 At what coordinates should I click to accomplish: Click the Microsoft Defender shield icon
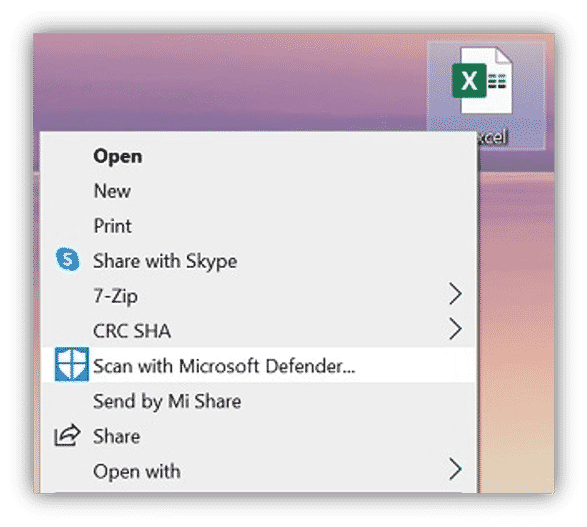click(x=72, y=364)
